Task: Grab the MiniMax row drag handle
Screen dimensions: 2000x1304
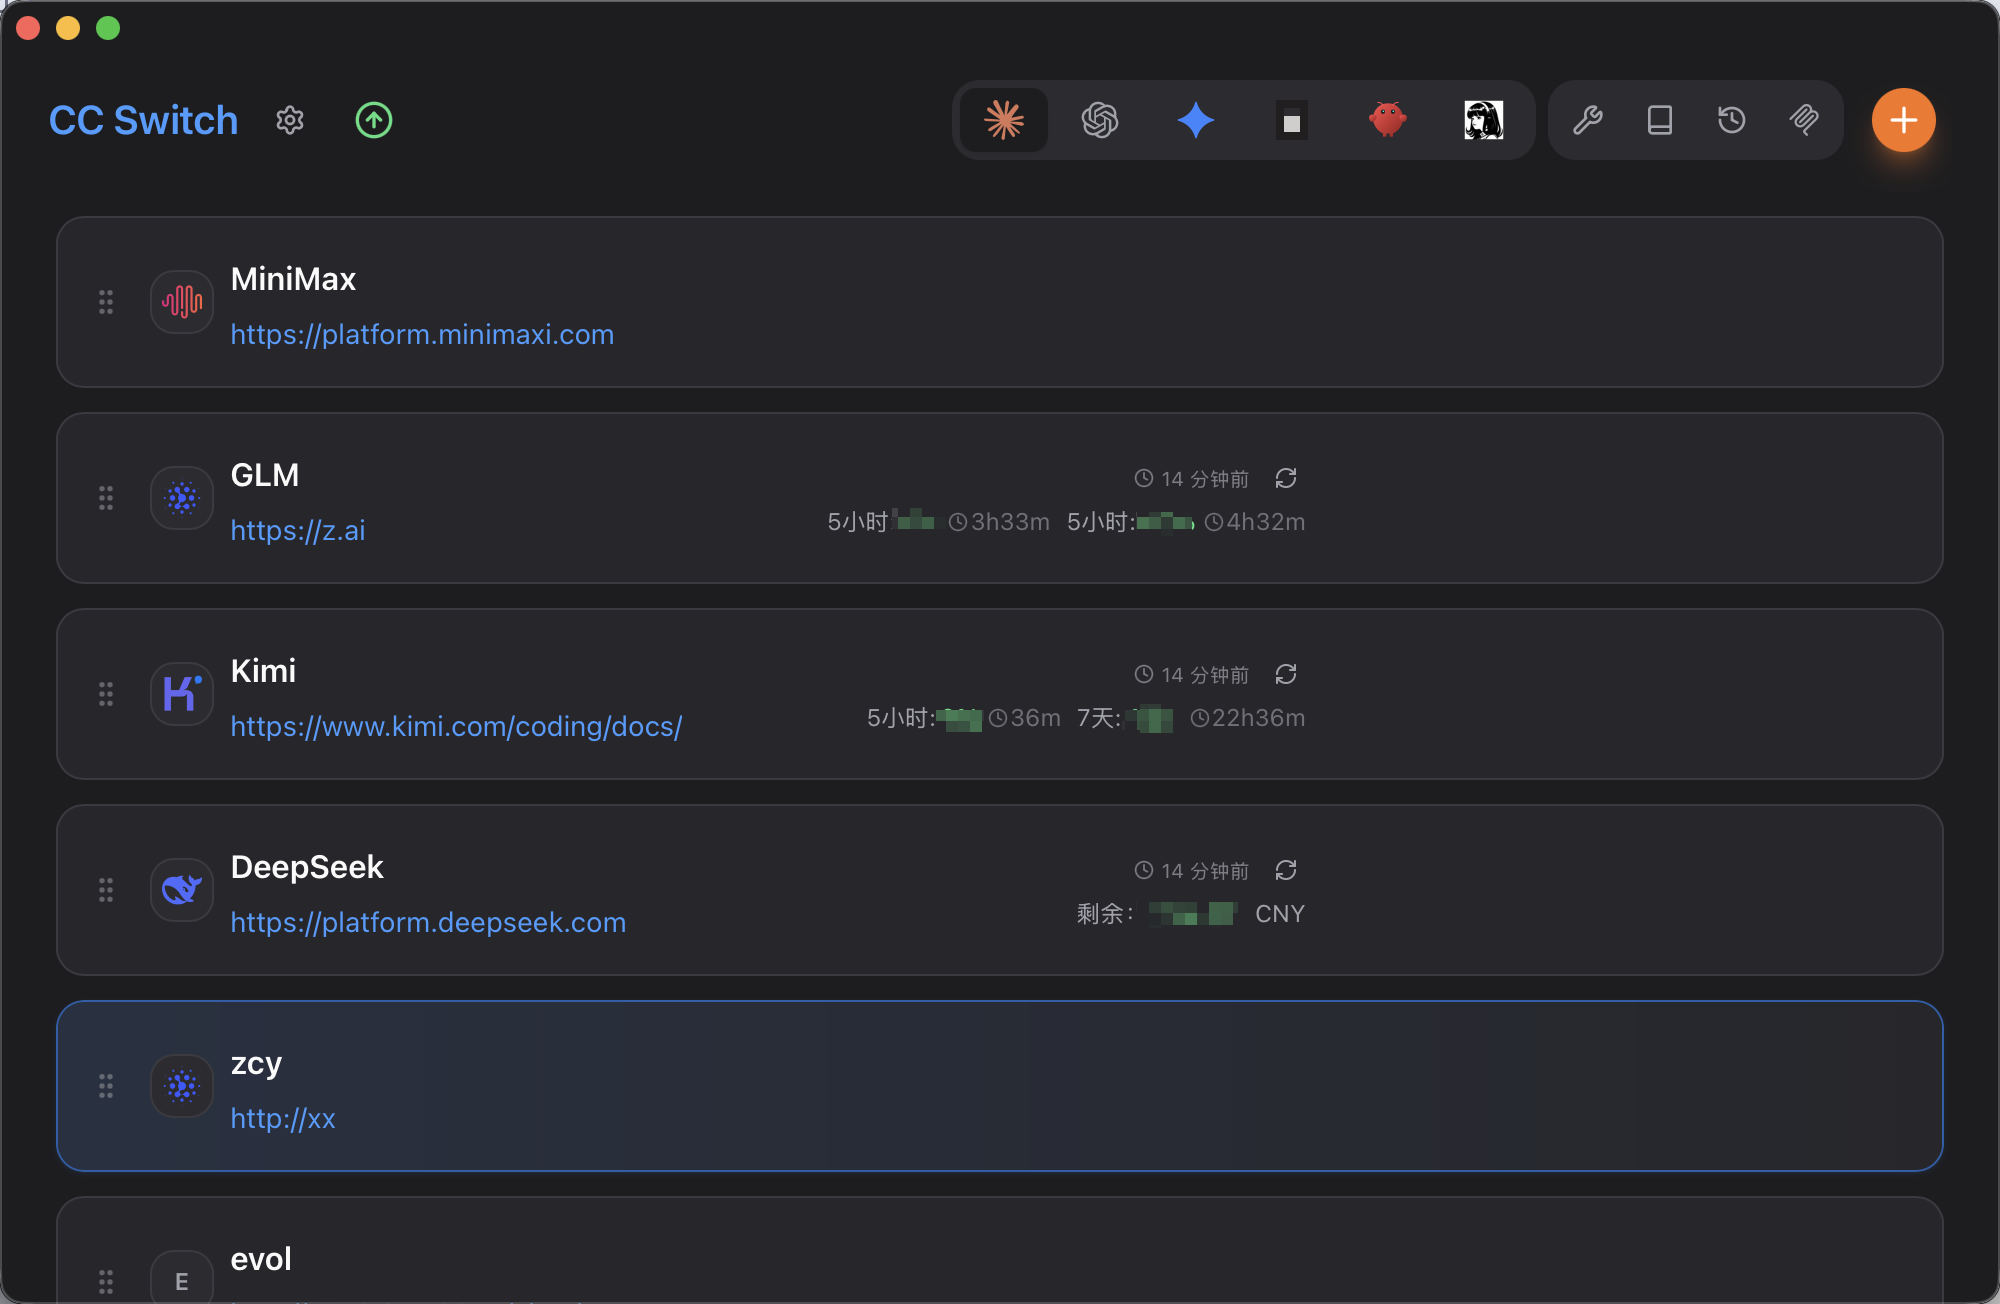Action: (x=106, y=302)
